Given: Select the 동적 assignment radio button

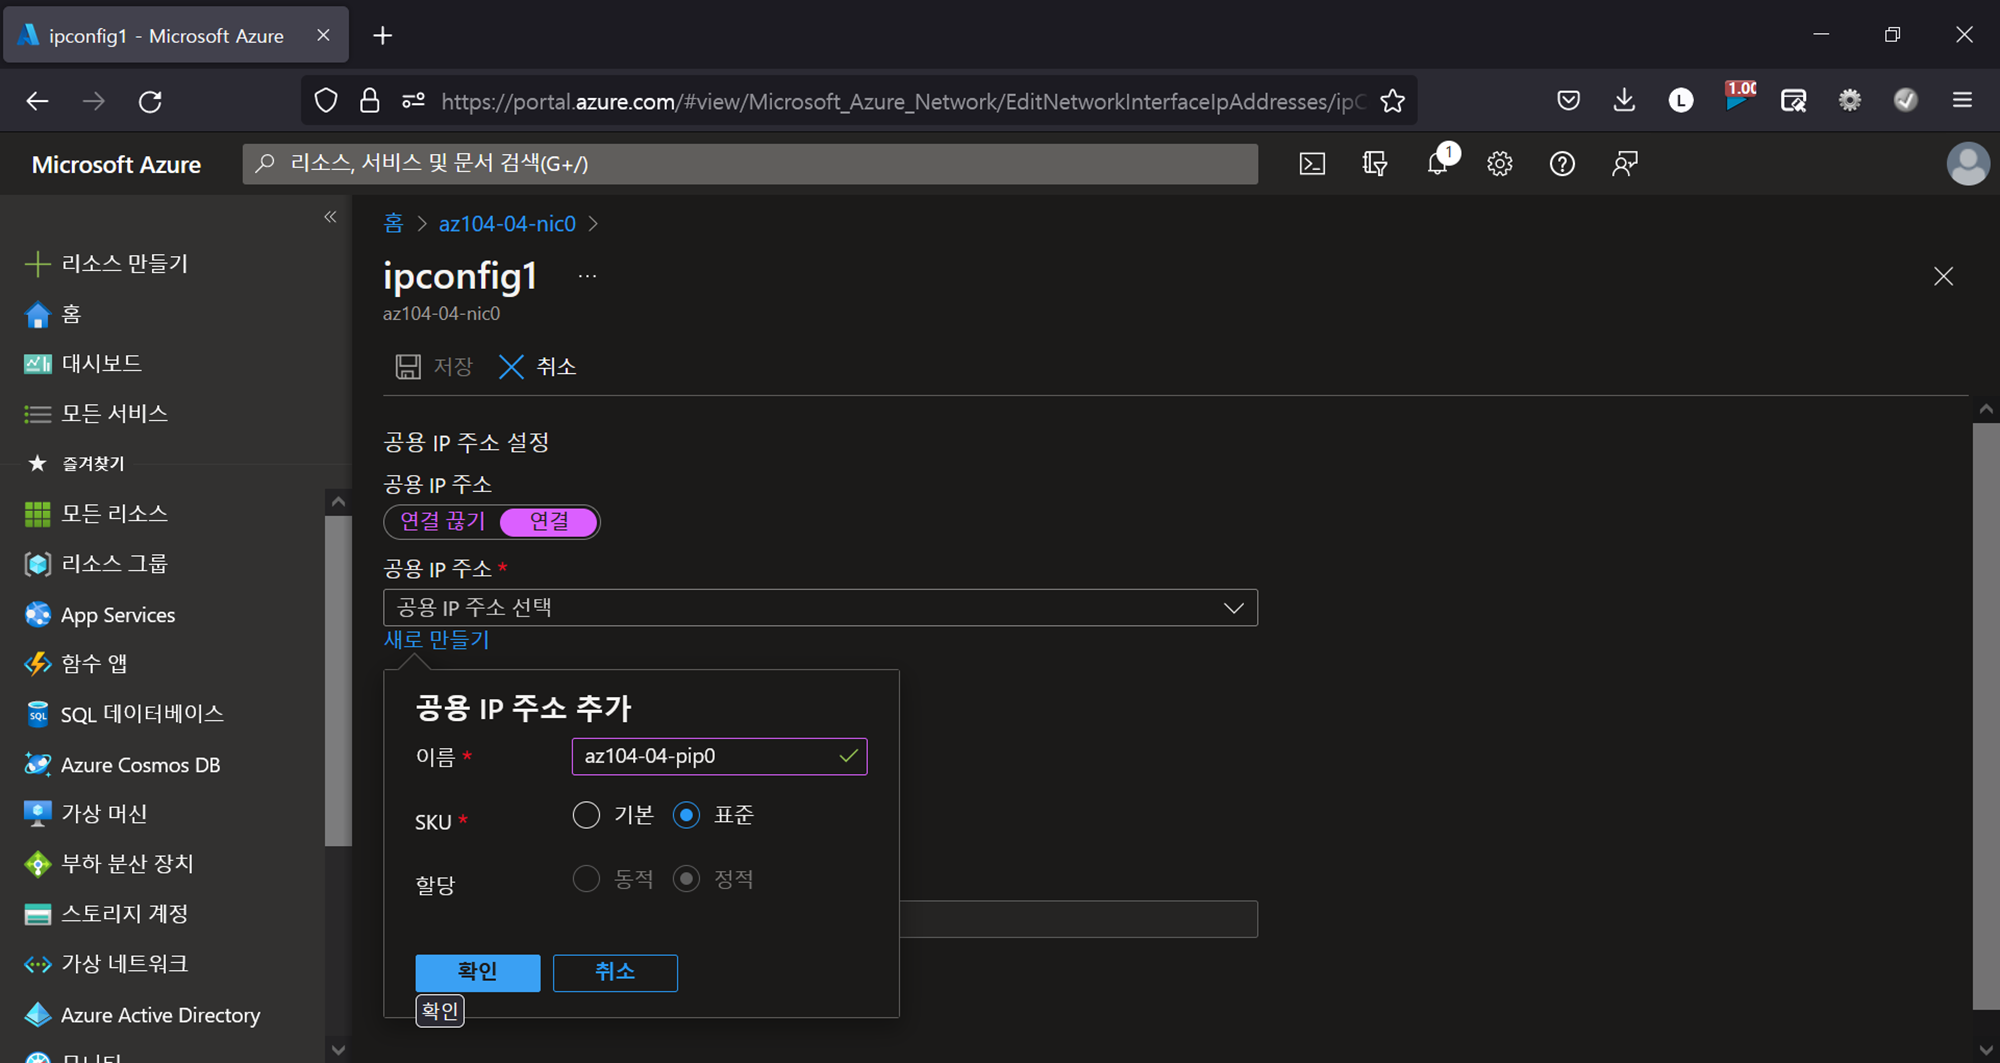Looking at the screenshot, I should point(586,879).
